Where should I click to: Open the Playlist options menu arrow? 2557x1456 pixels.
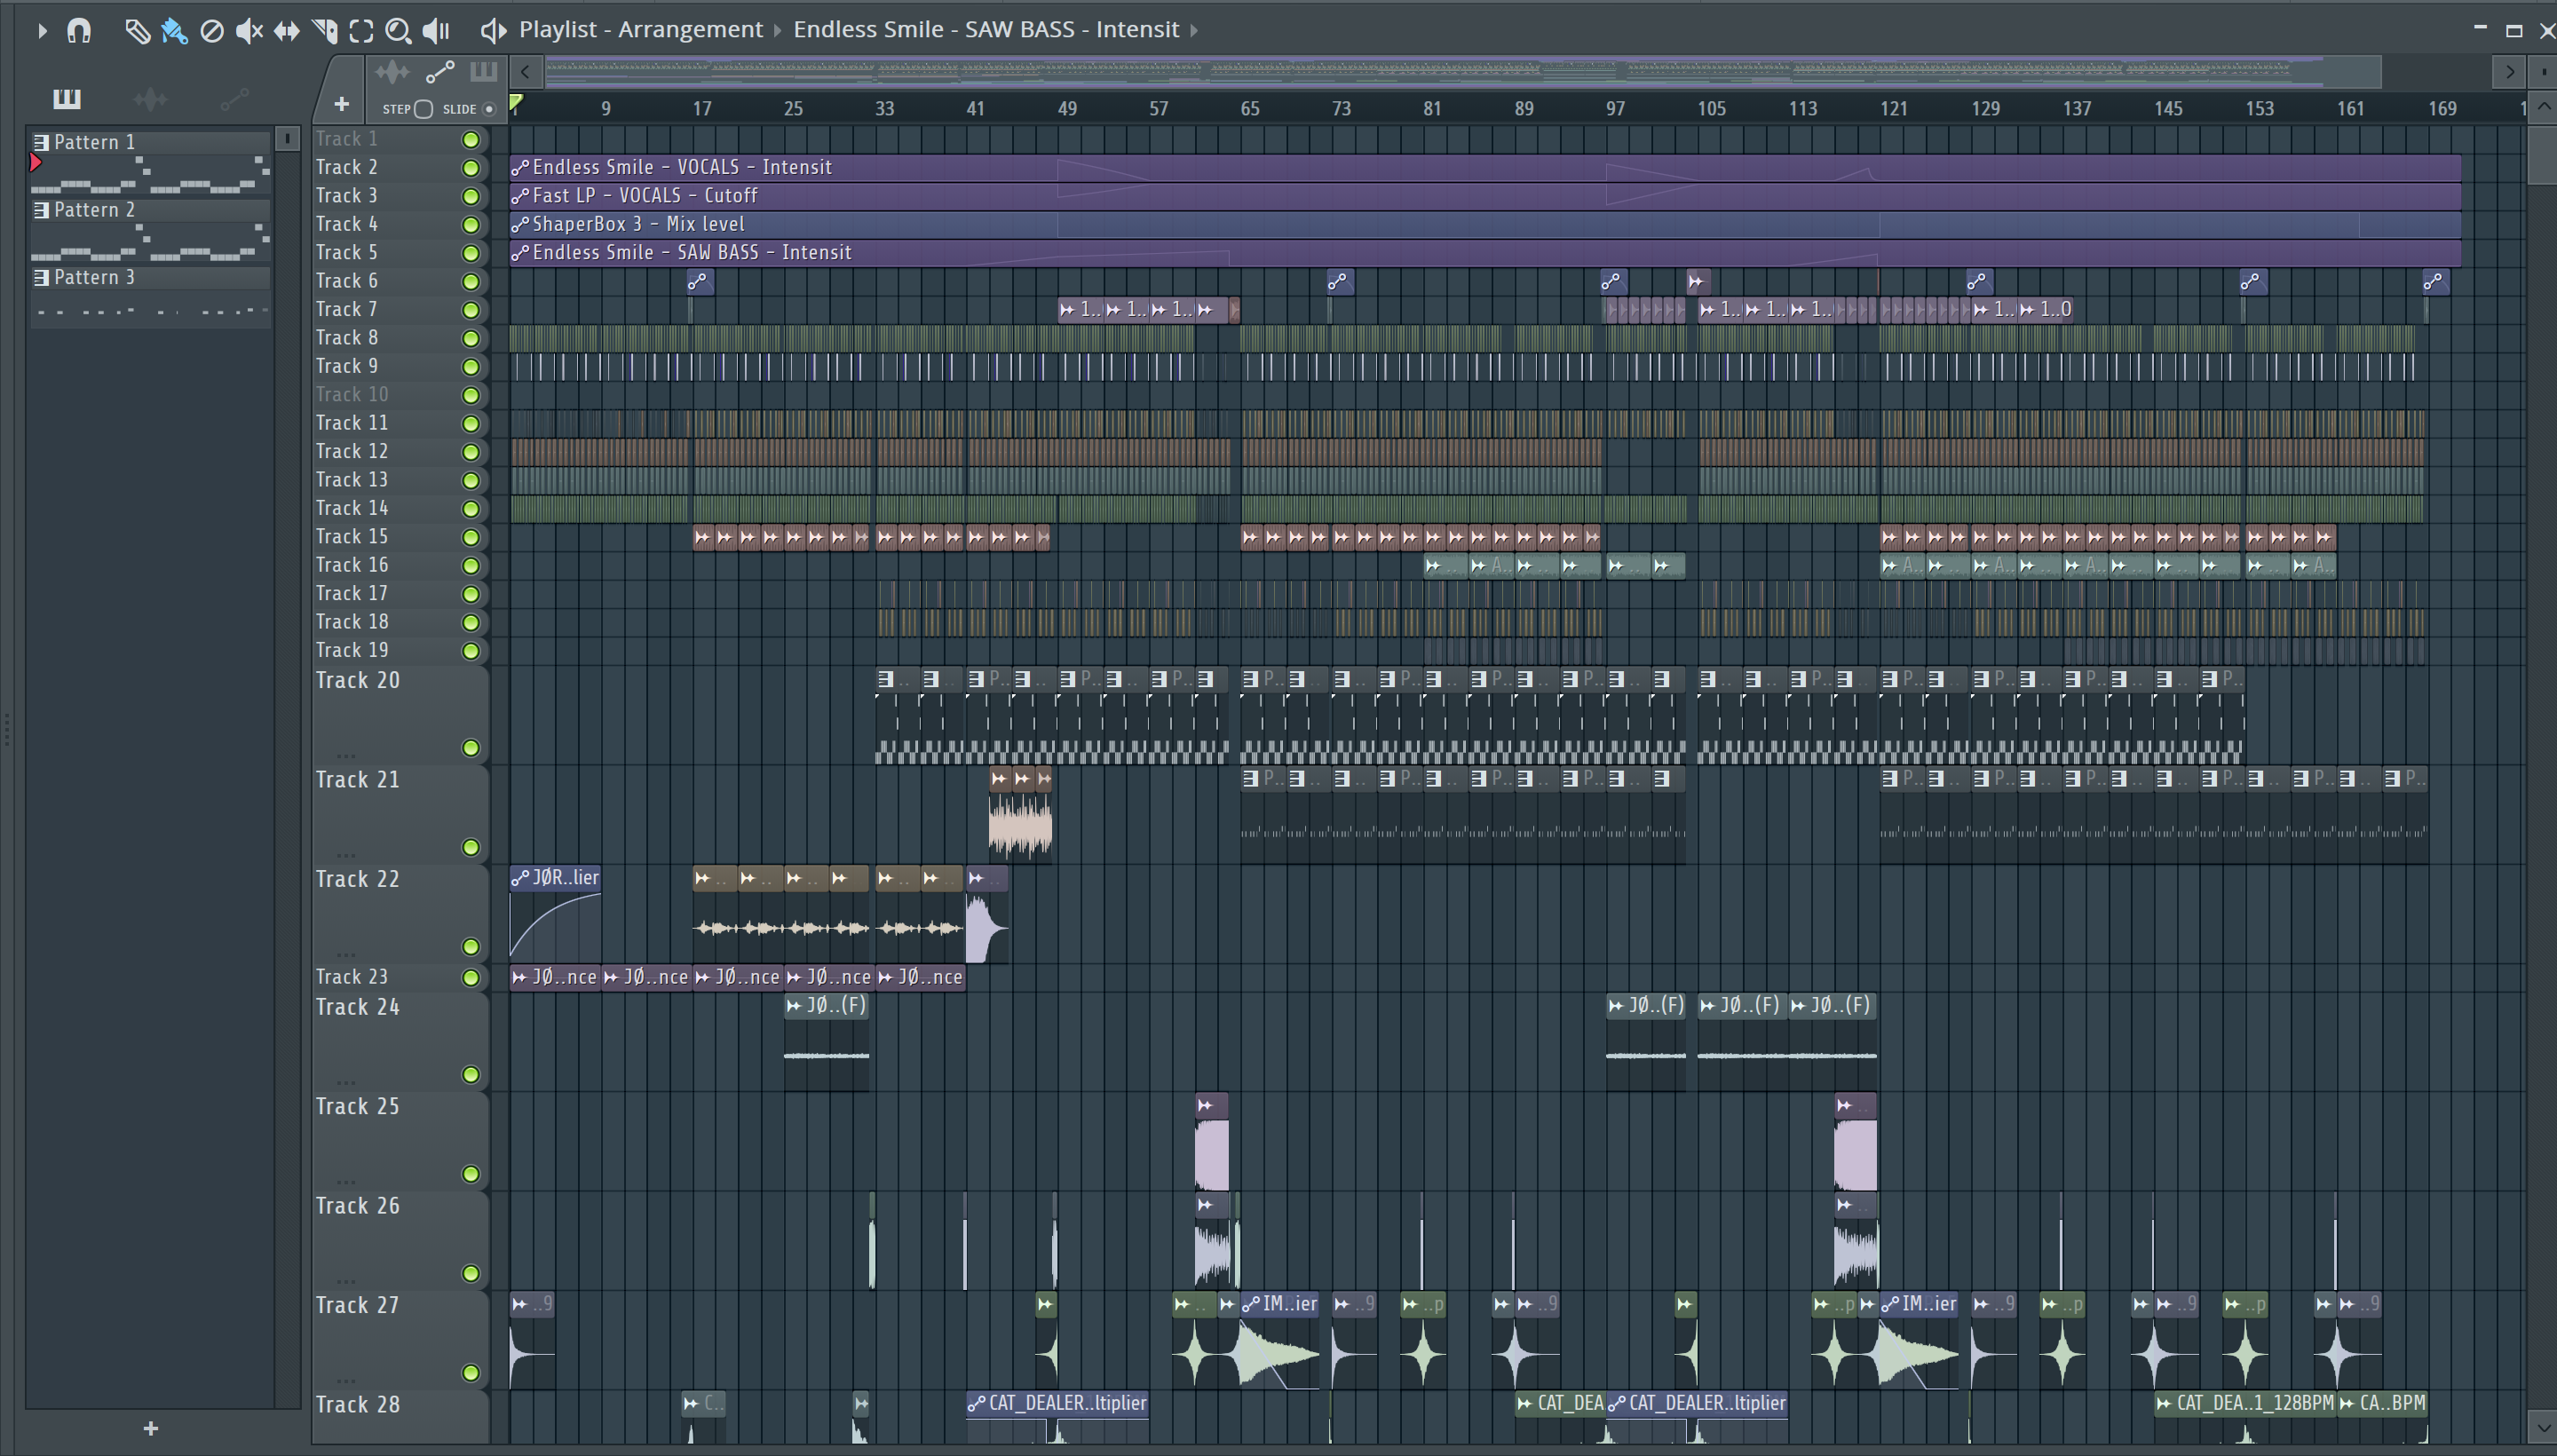(x=41, y=31)
